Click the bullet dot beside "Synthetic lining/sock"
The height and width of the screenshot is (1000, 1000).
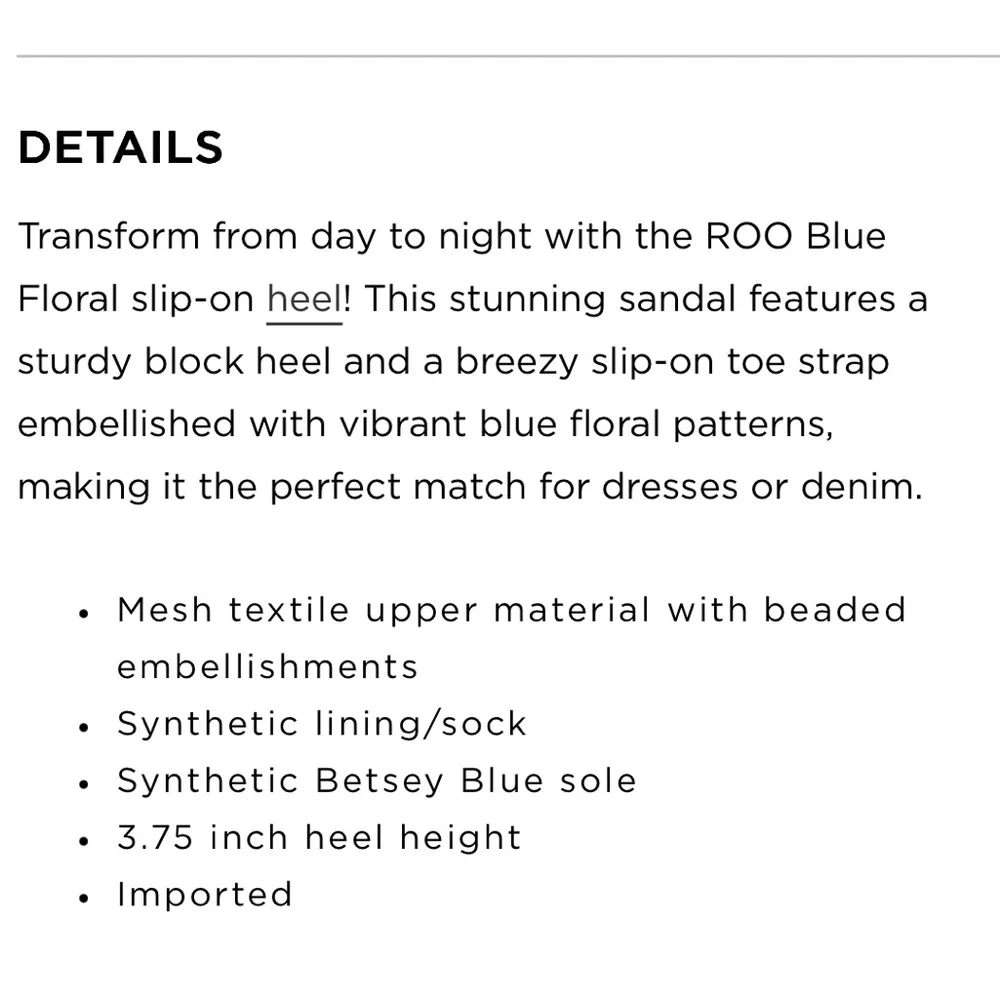(x=85, y=727)
